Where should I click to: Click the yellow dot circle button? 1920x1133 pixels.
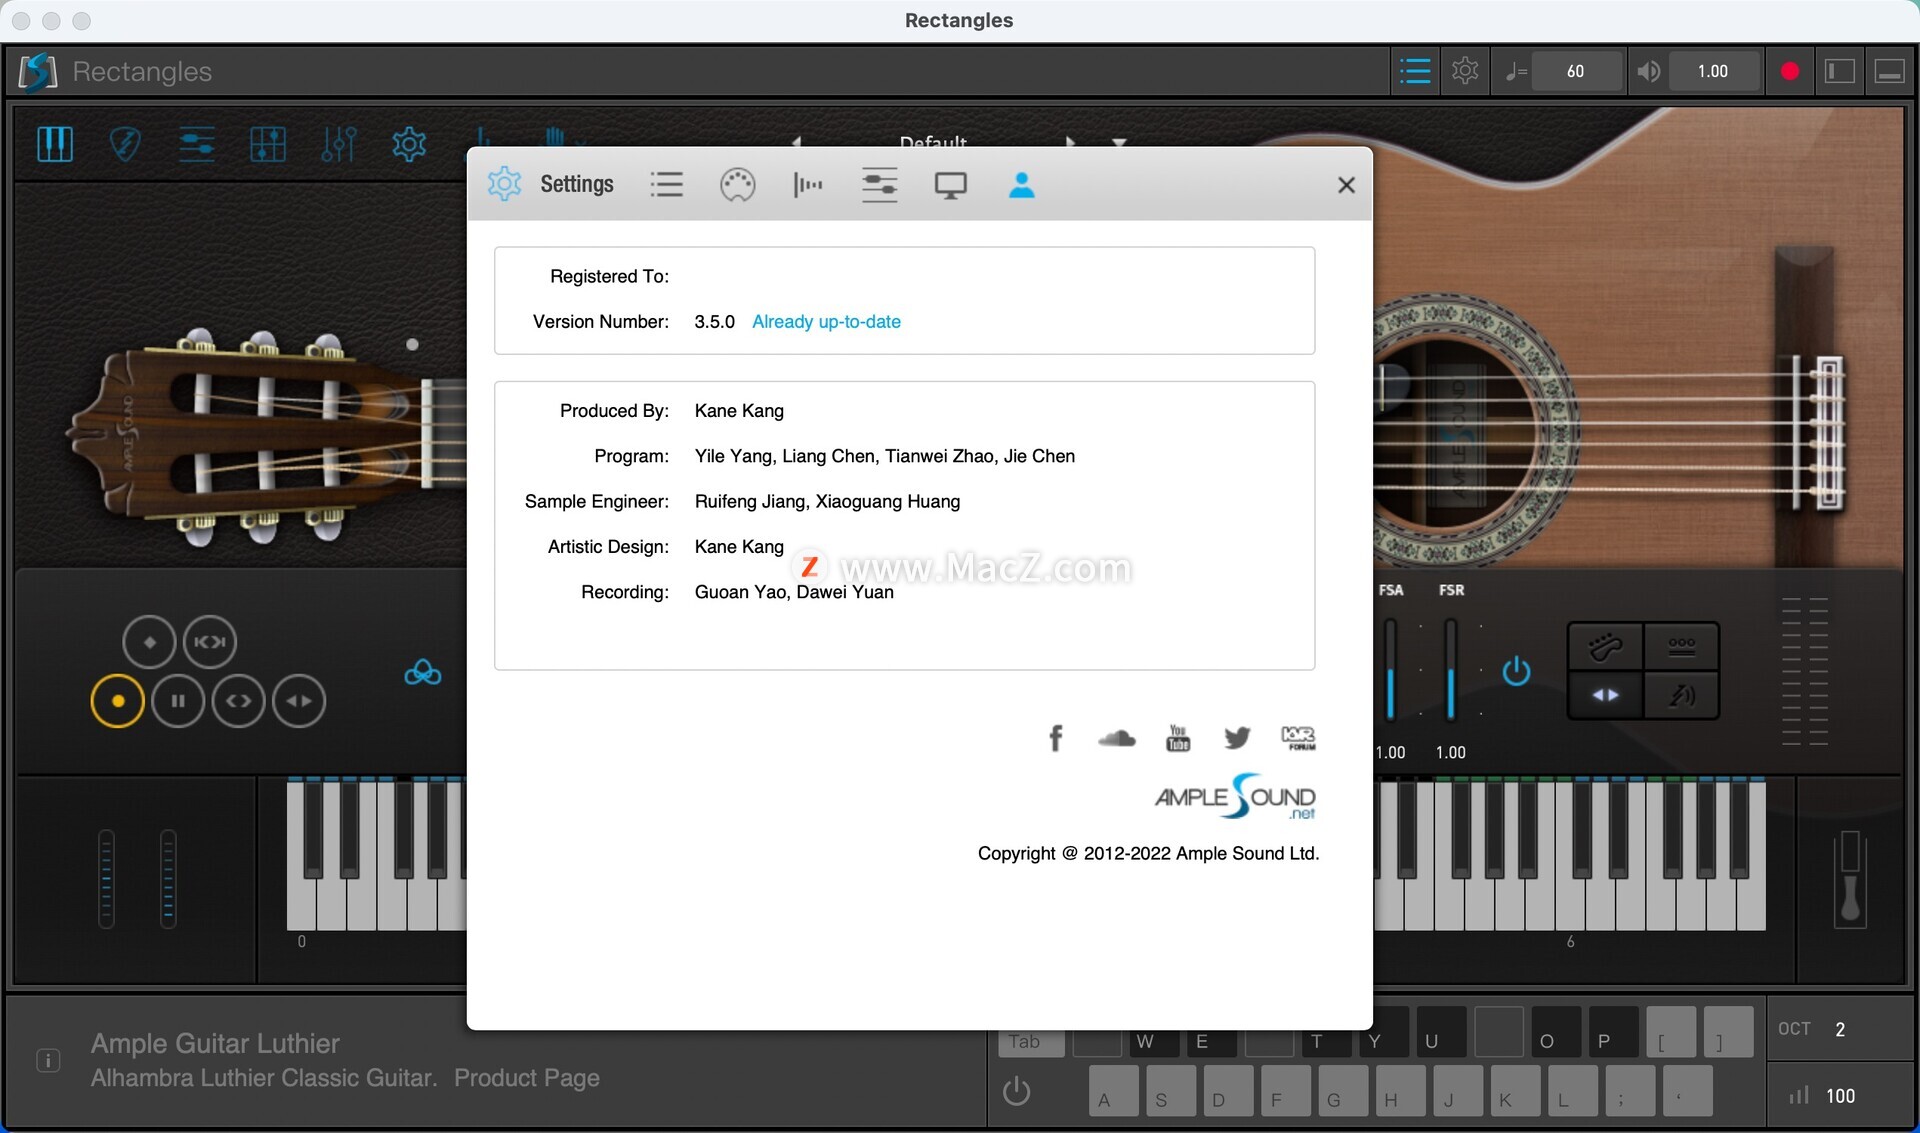point(117,701)
